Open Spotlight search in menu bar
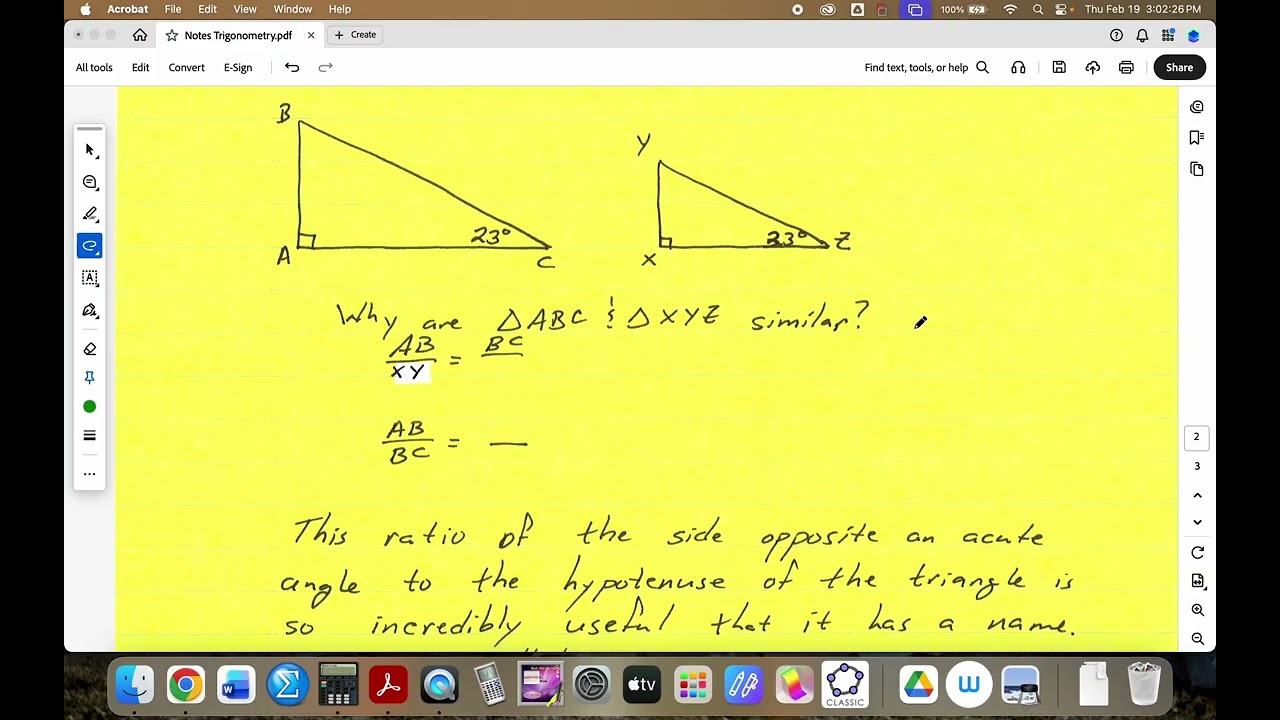 1038,9
